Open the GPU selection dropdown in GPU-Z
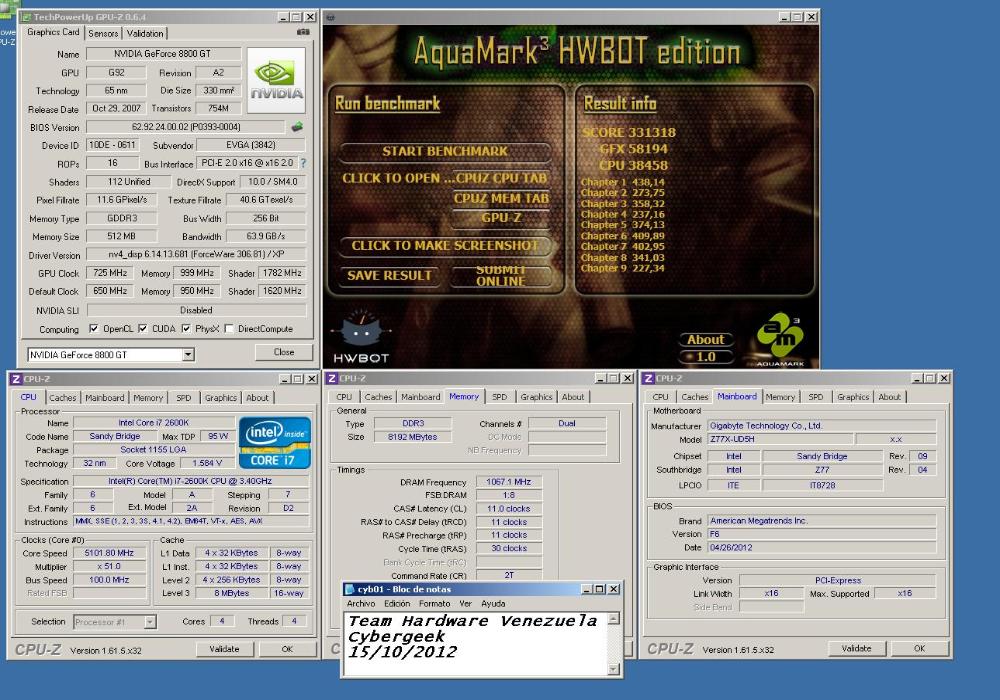 188,354
